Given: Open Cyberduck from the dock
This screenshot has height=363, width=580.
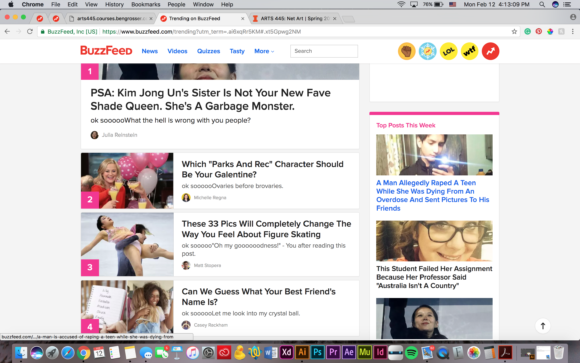Looking at the screenshot, I should click(x=239, y=352).
